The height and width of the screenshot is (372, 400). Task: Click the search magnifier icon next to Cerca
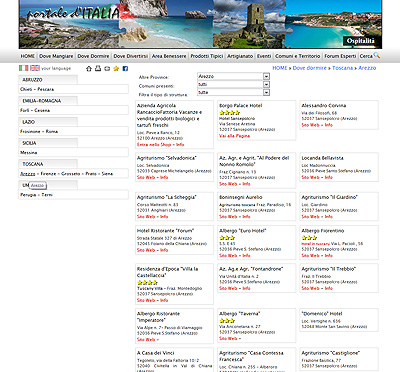point(377,55)
